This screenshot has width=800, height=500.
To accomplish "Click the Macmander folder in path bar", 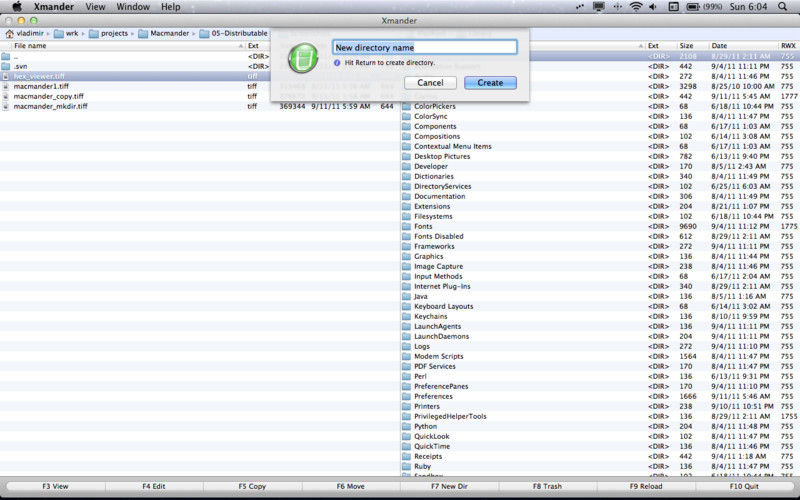I will click(x=163, y=33).
